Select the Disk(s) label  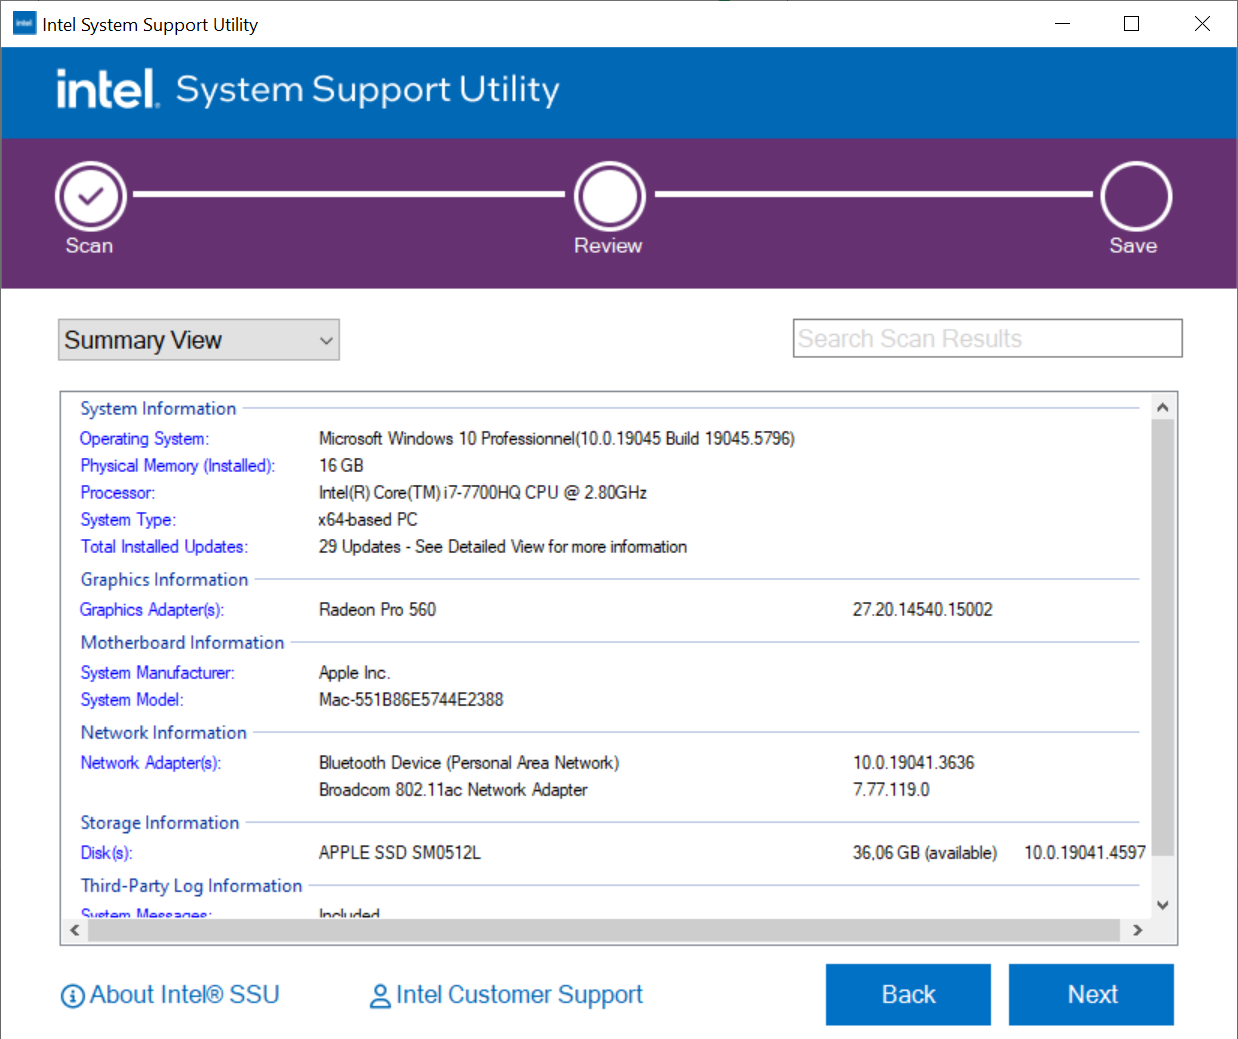[106, 853]
